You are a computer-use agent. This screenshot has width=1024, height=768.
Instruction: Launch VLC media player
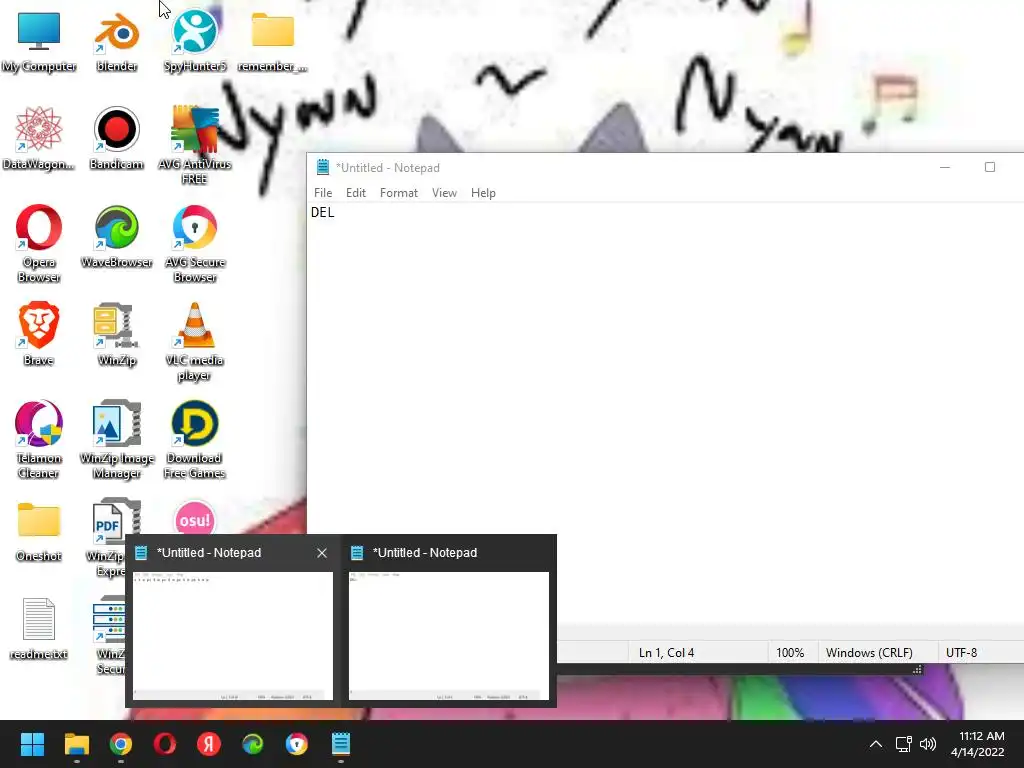pos(195,341)
